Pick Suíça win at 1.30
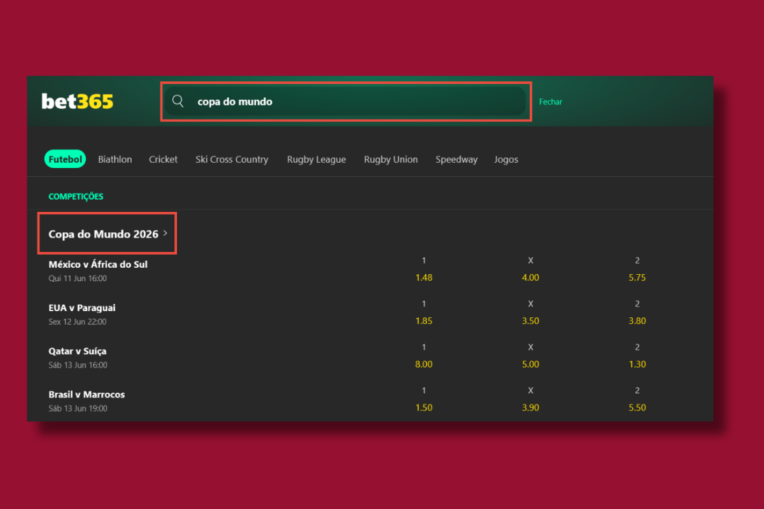This screenshot has width=764, height=509. 637,364
